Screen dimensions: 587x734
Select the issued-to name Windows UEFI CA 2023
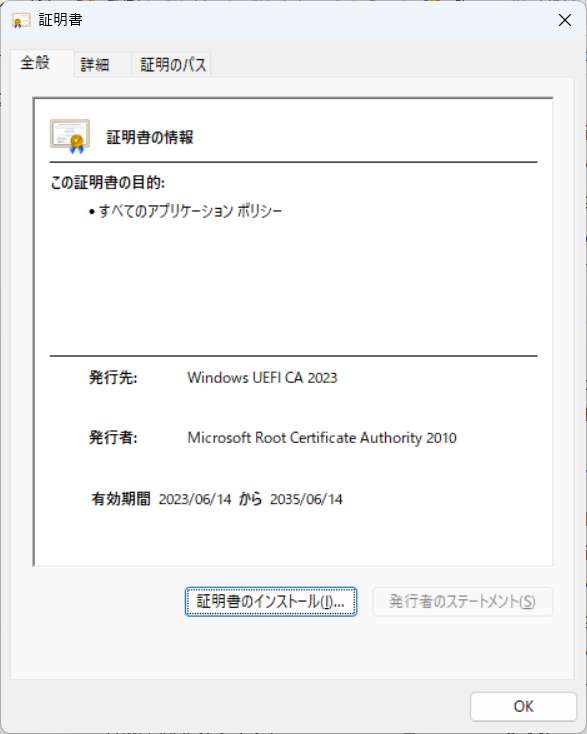[x=262, y=378]
